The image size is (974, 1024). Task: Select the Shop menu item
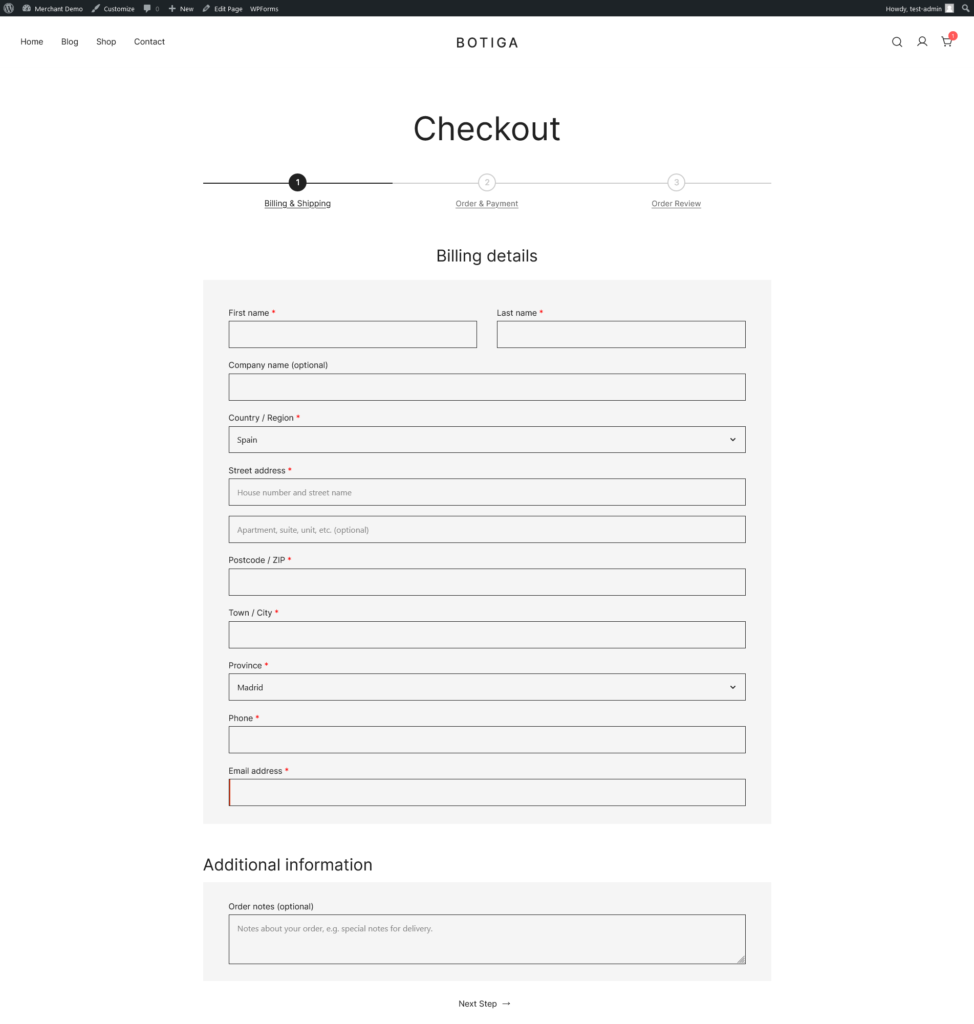(106, 41)
